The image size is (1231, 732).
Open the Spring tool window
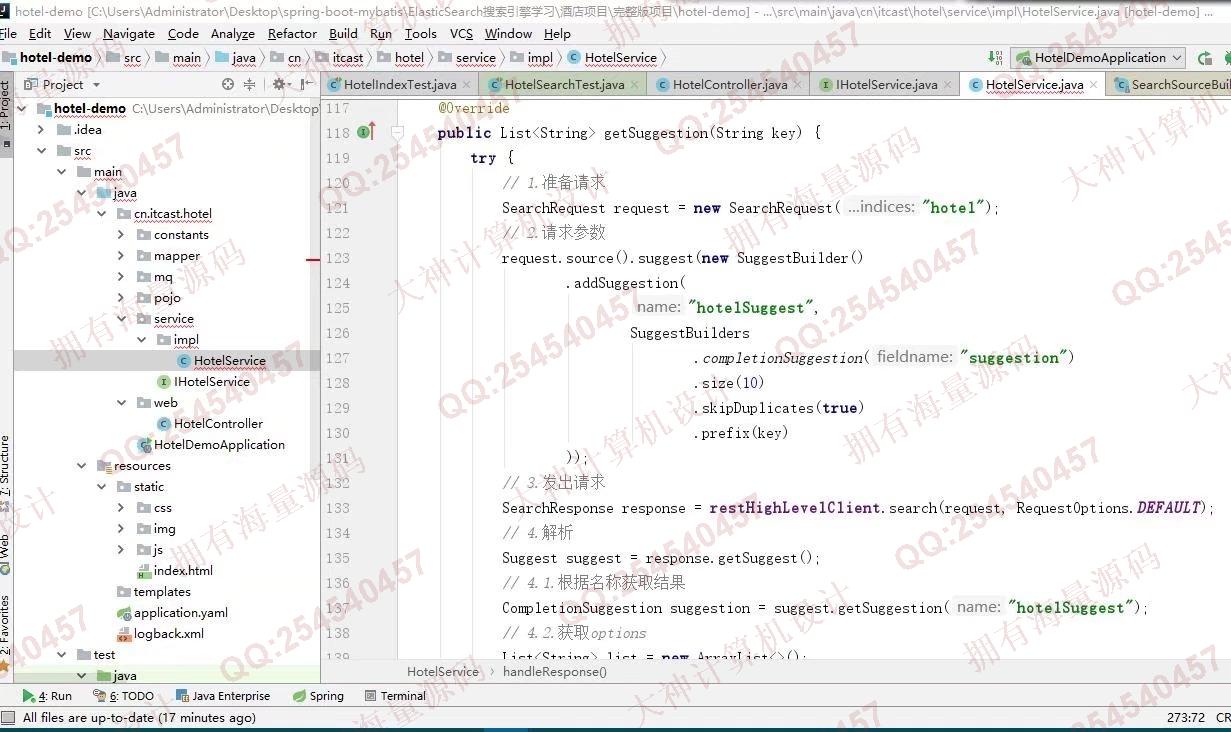coord(318,696)
